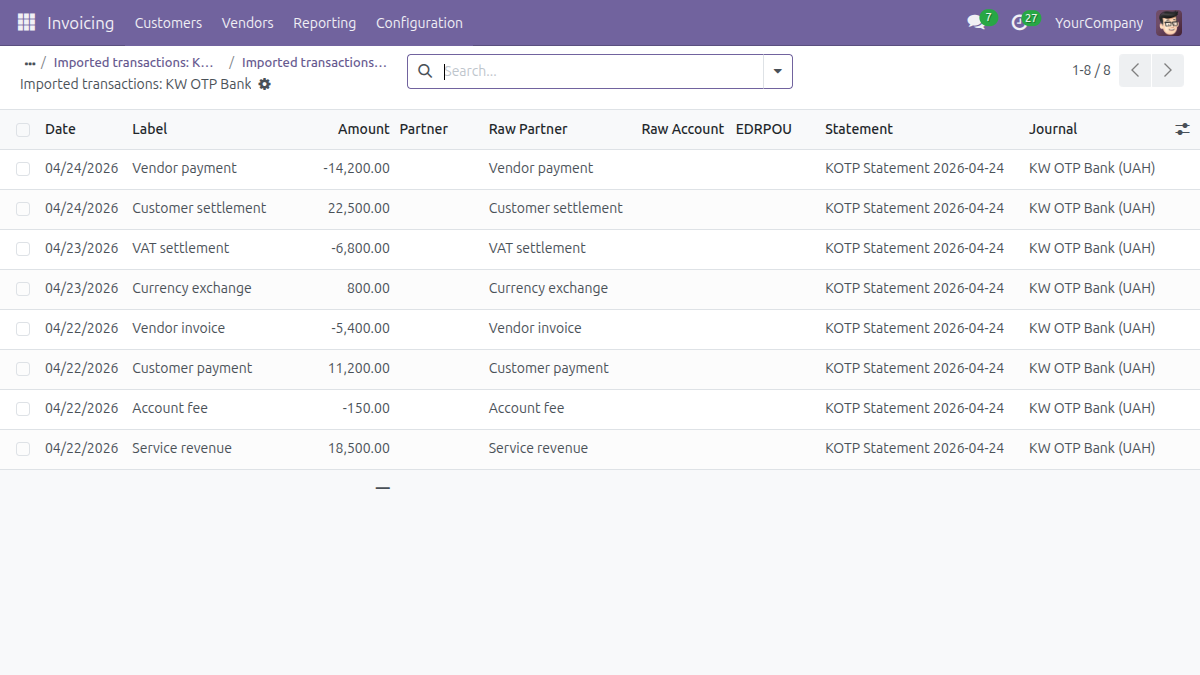This screenshot has width=1200, height=675.
Task: Open the conversations chat icon with badge 7
Action: coord(976,22)
